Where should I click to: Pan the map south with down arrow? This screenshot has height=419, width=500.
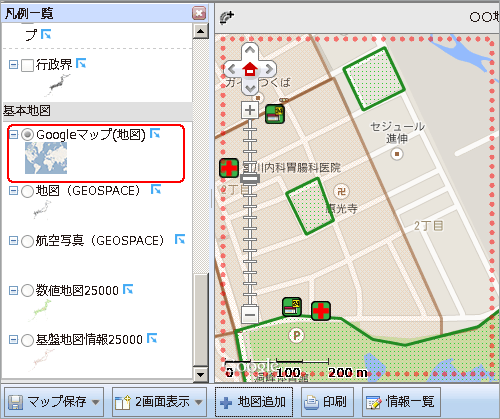250,88
